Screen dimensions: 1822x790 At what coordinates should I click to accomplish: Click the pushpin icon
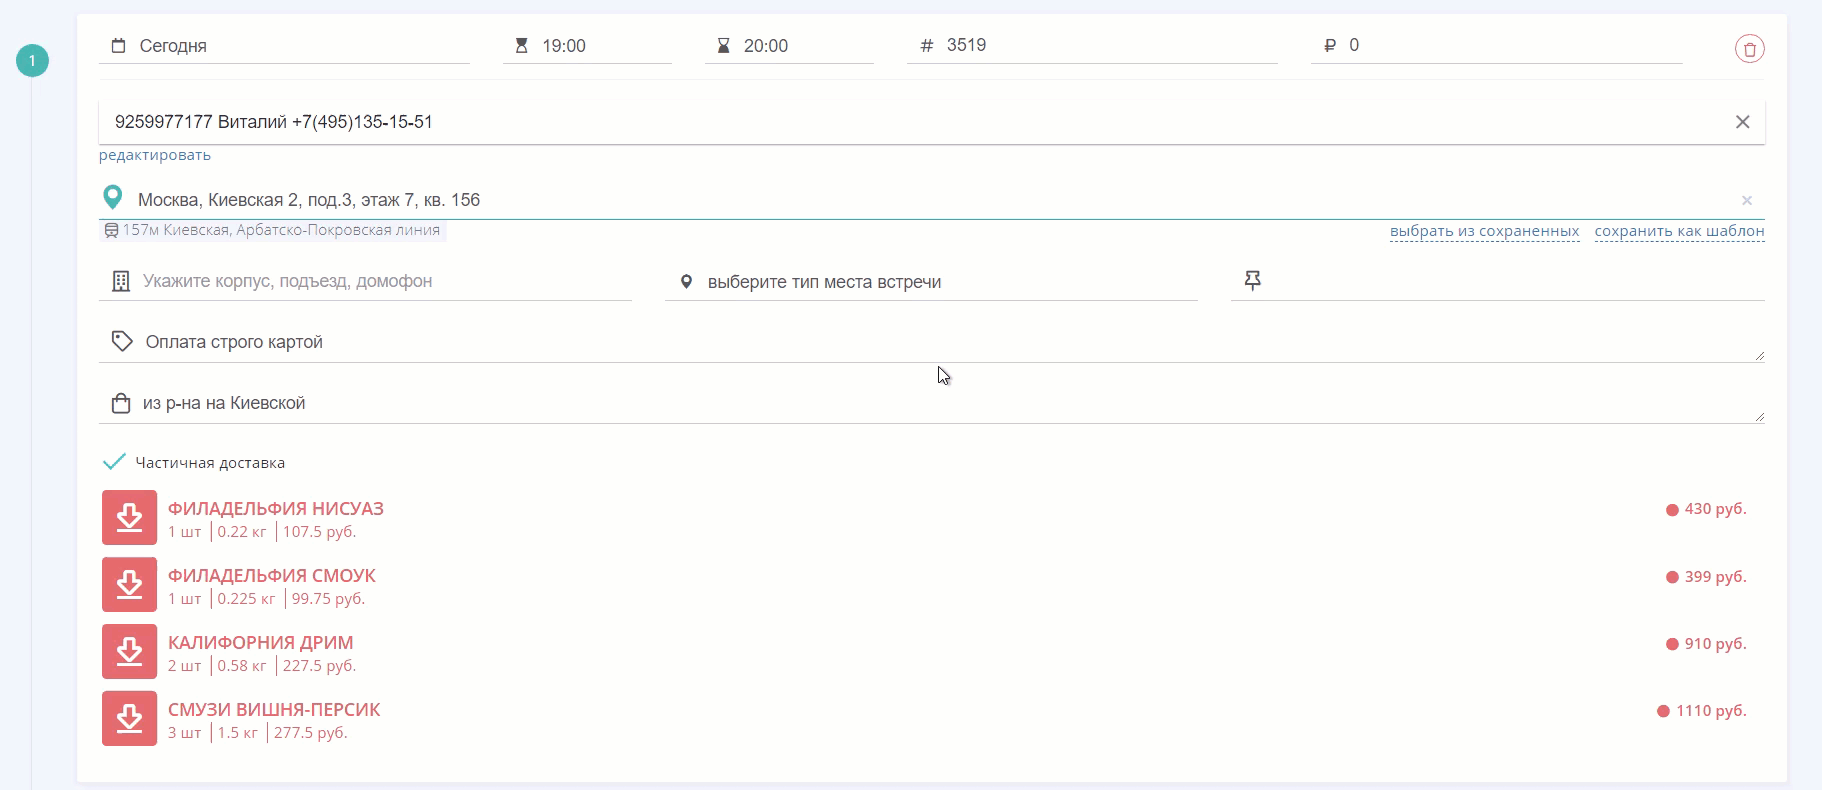1252,281
